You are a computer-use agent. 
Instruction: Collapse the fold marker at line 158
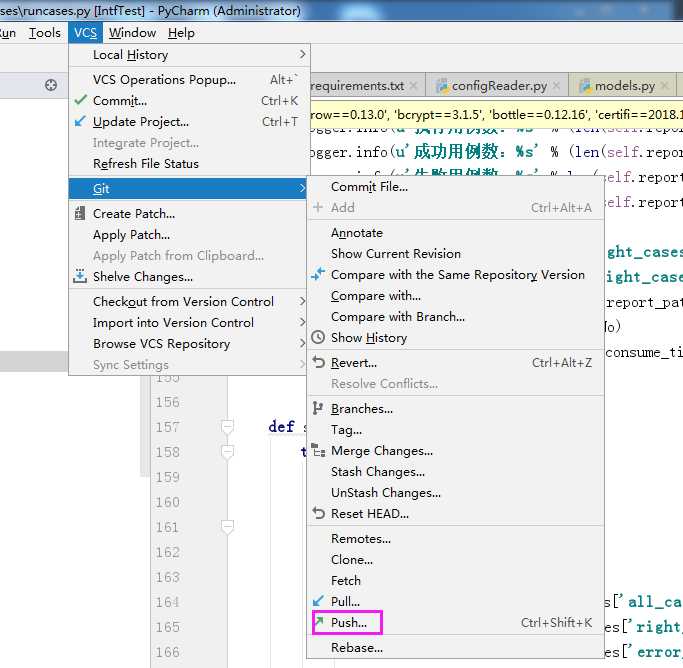tap(227, 452)
